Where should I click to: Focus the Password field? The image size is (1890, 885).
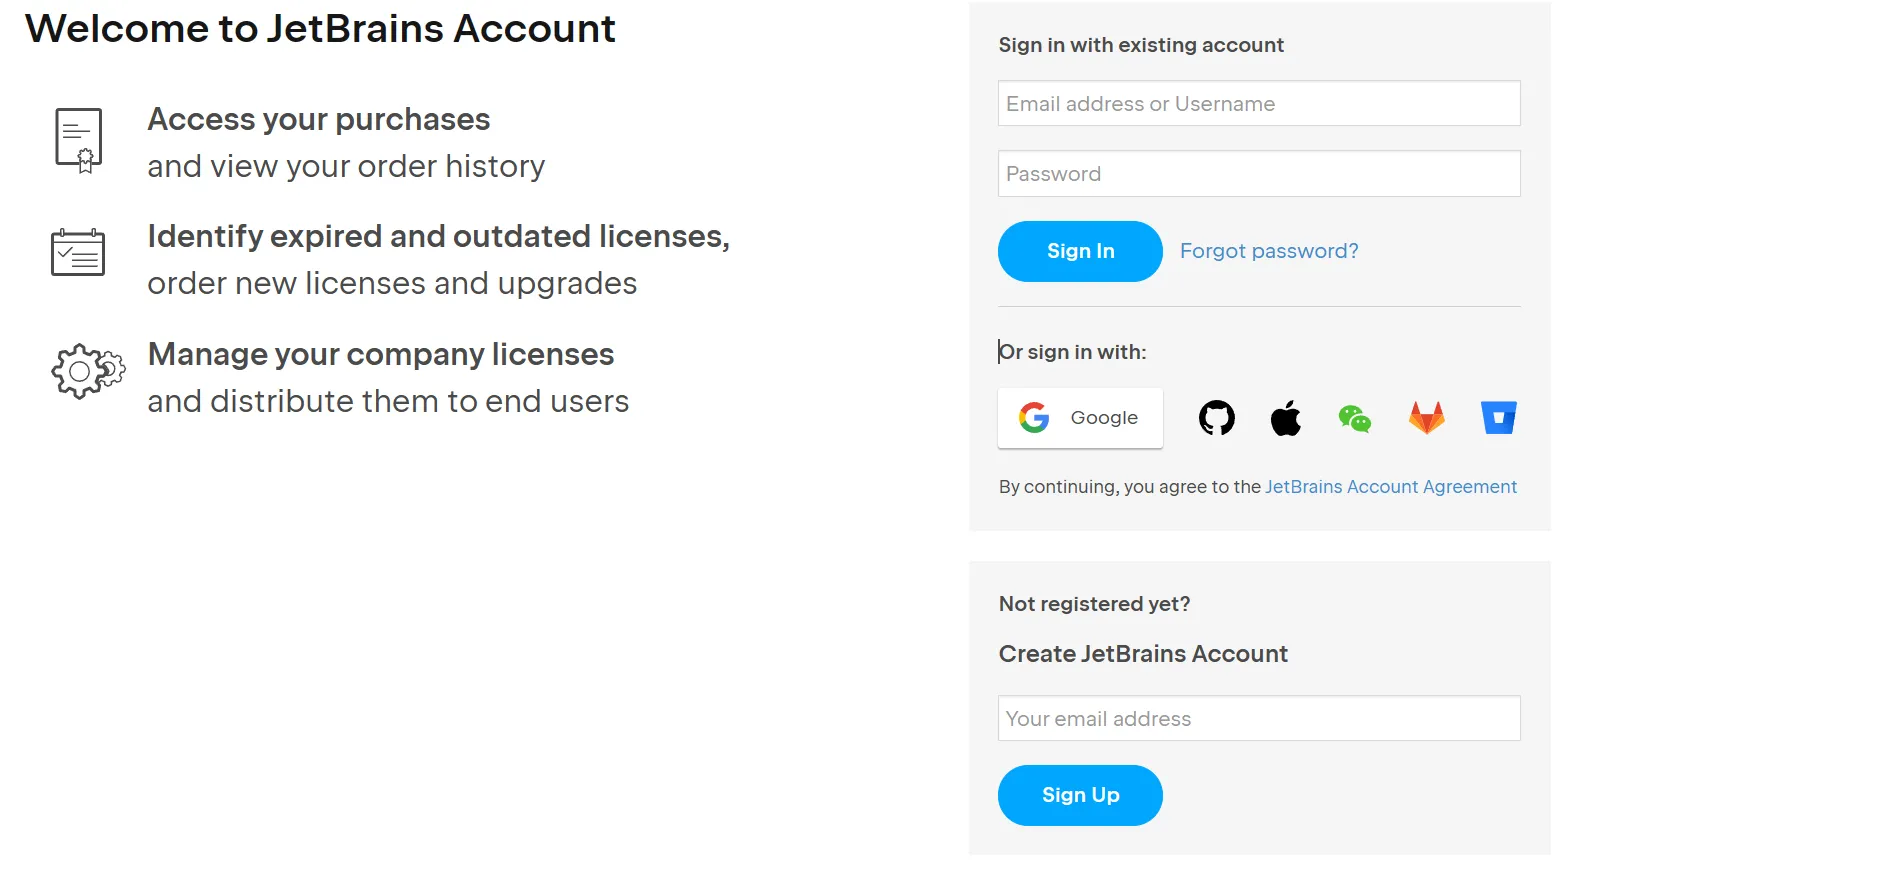[x=1258, y=174]
